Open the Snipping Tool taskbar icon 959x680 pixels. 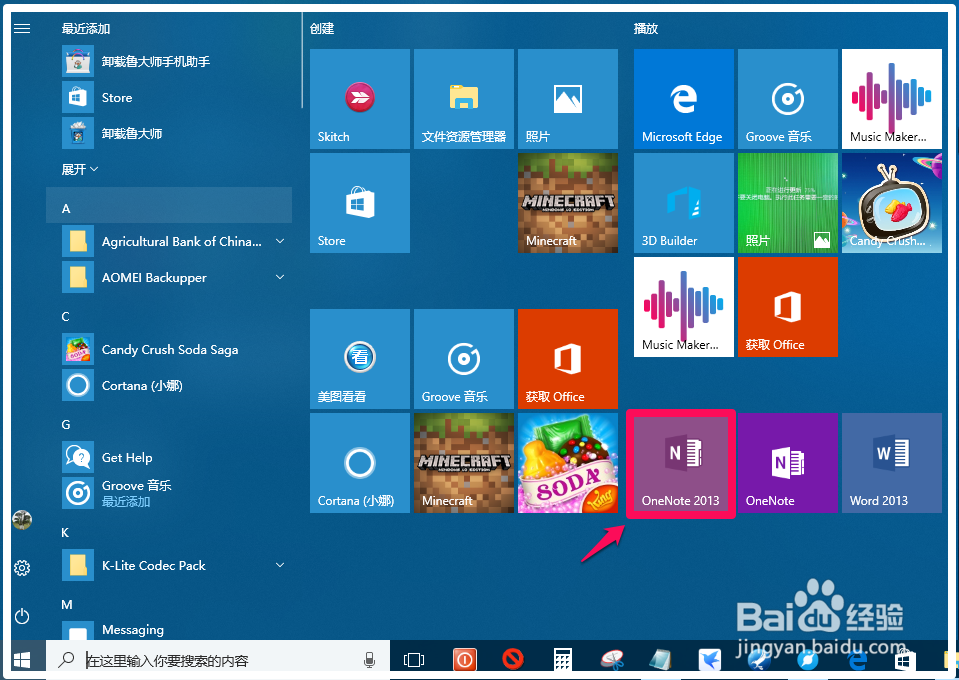tap(612, 660)
